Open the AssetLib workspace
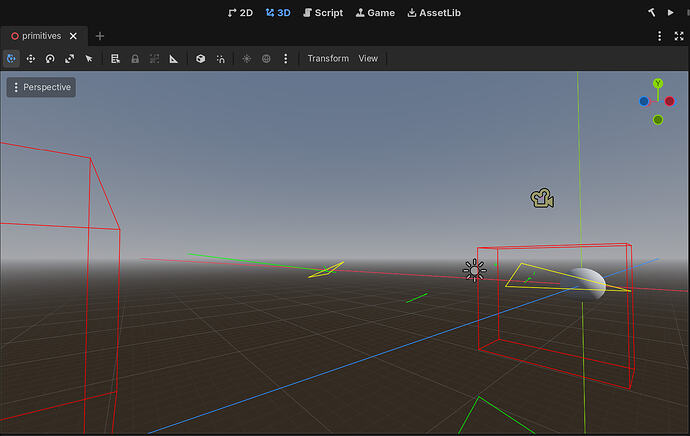690x436 pixels. pyautogui.click(x=434, y=13)
